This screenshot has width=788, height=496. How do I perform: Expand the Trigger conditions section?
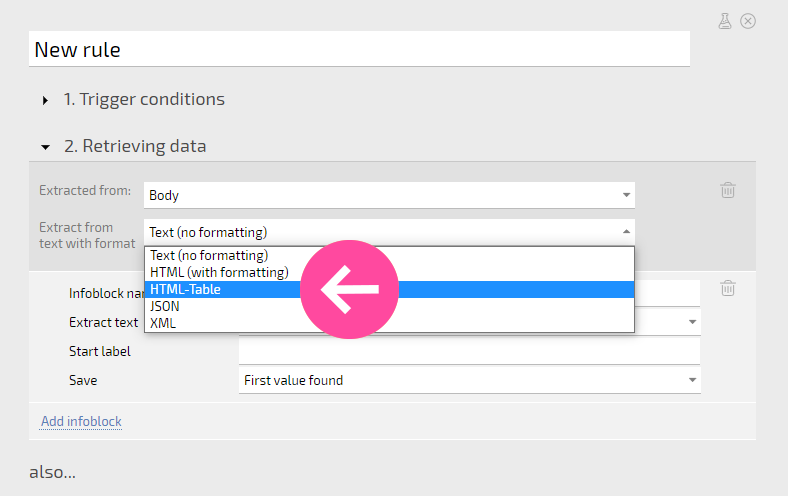(45, 101)
